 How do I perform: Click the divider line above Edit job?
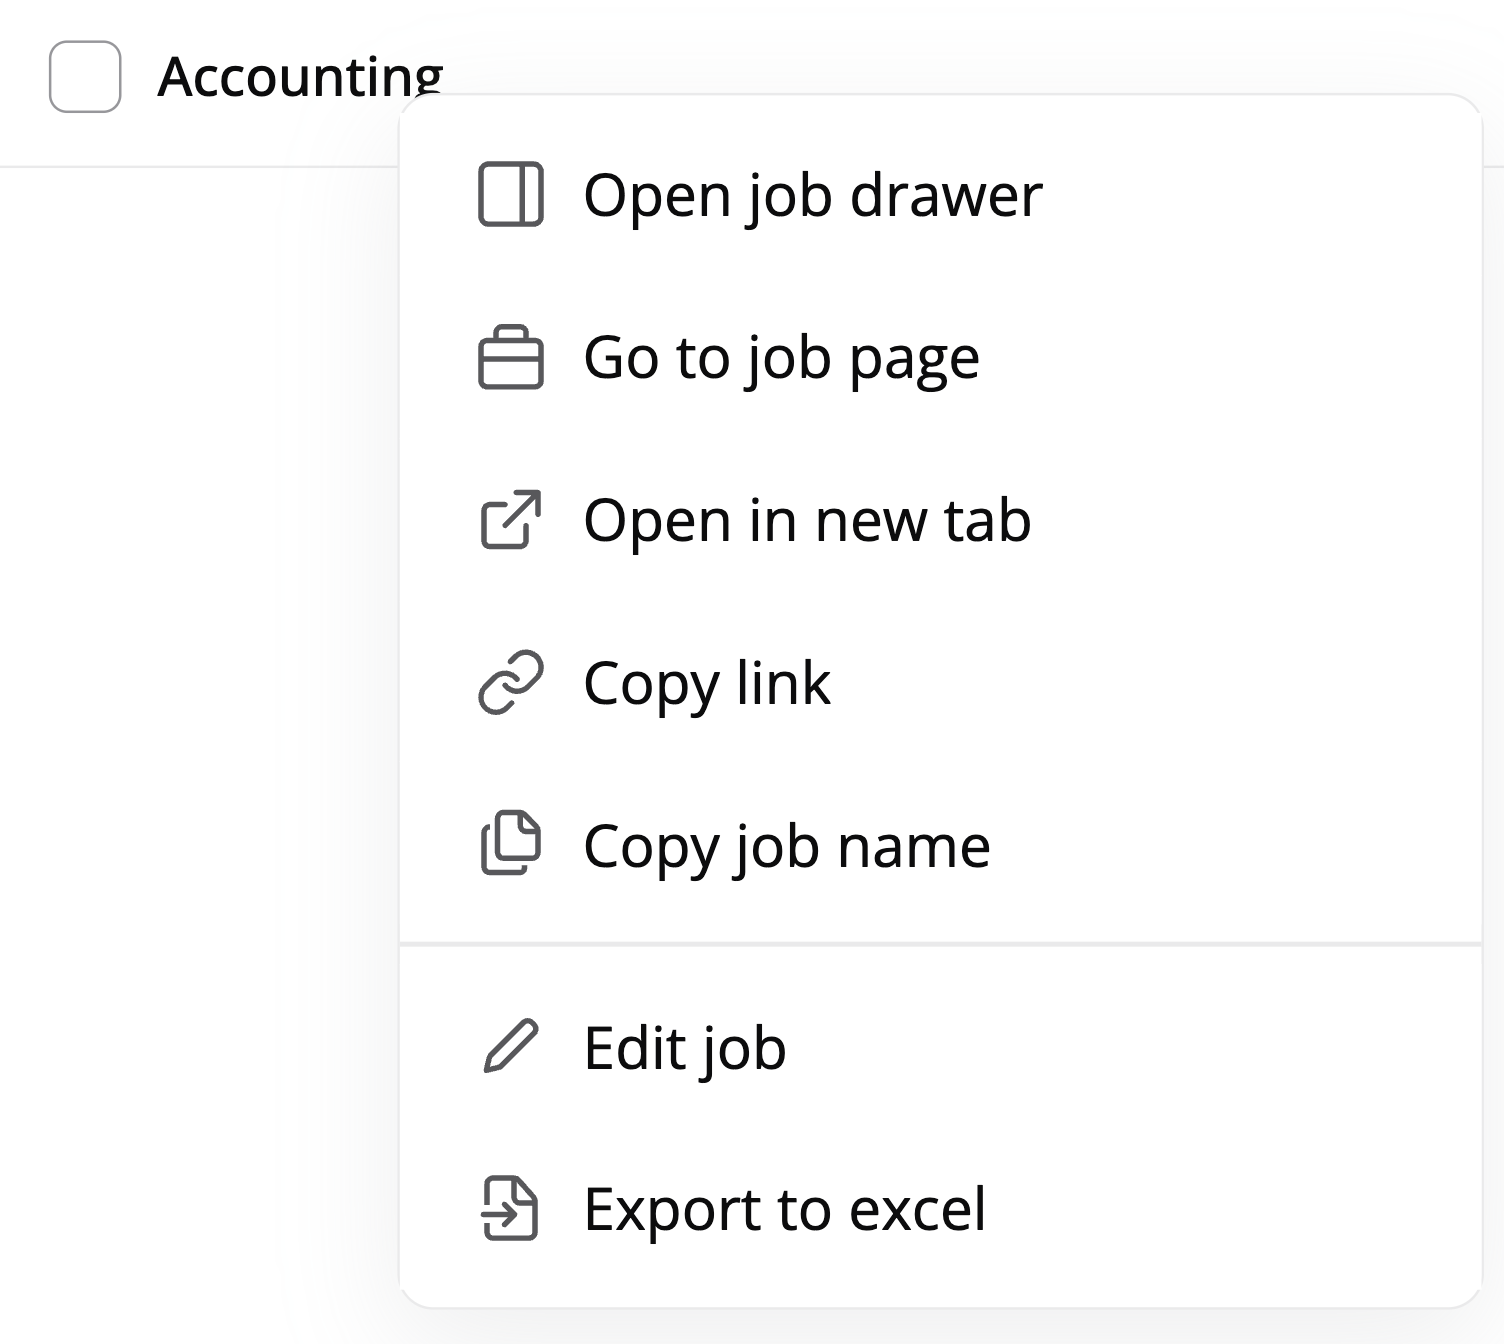[x=940, y=943]
